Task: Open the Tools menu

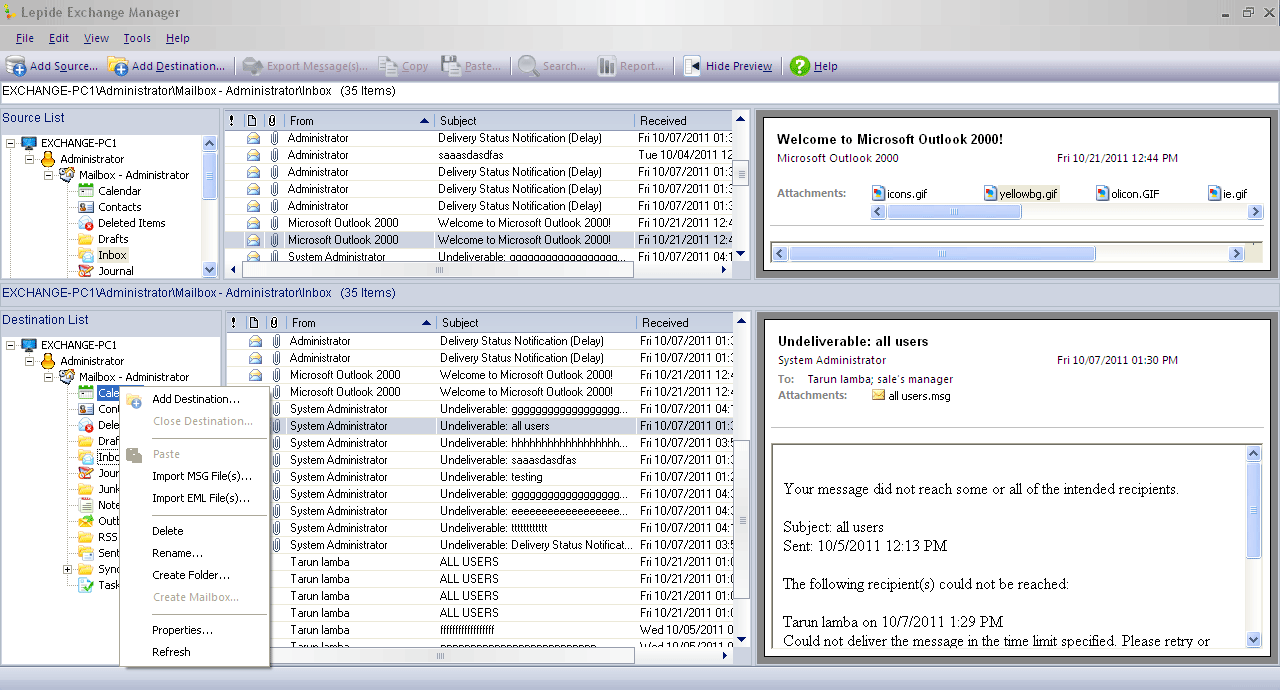Action: [x=137, y=38]
